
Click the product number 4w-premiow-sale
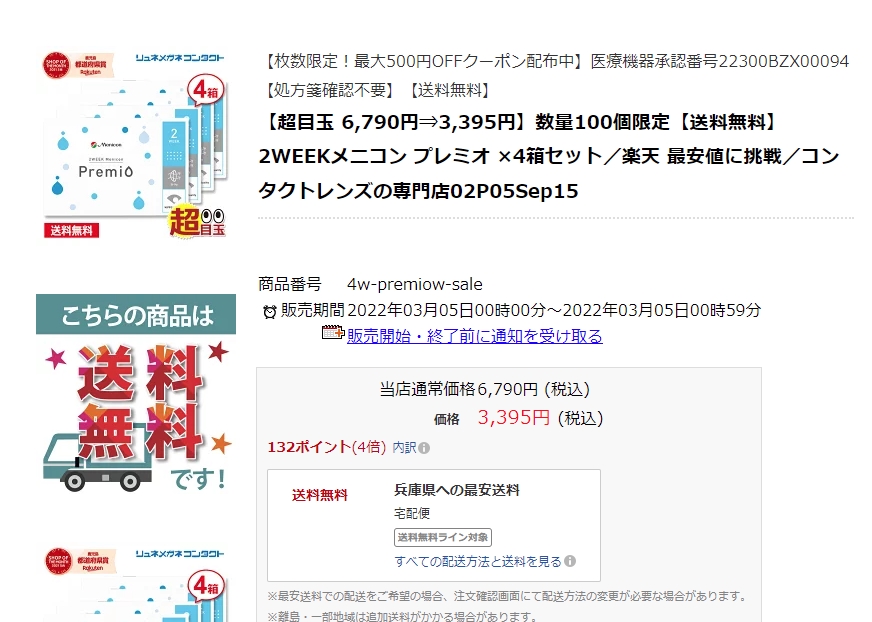414,284
